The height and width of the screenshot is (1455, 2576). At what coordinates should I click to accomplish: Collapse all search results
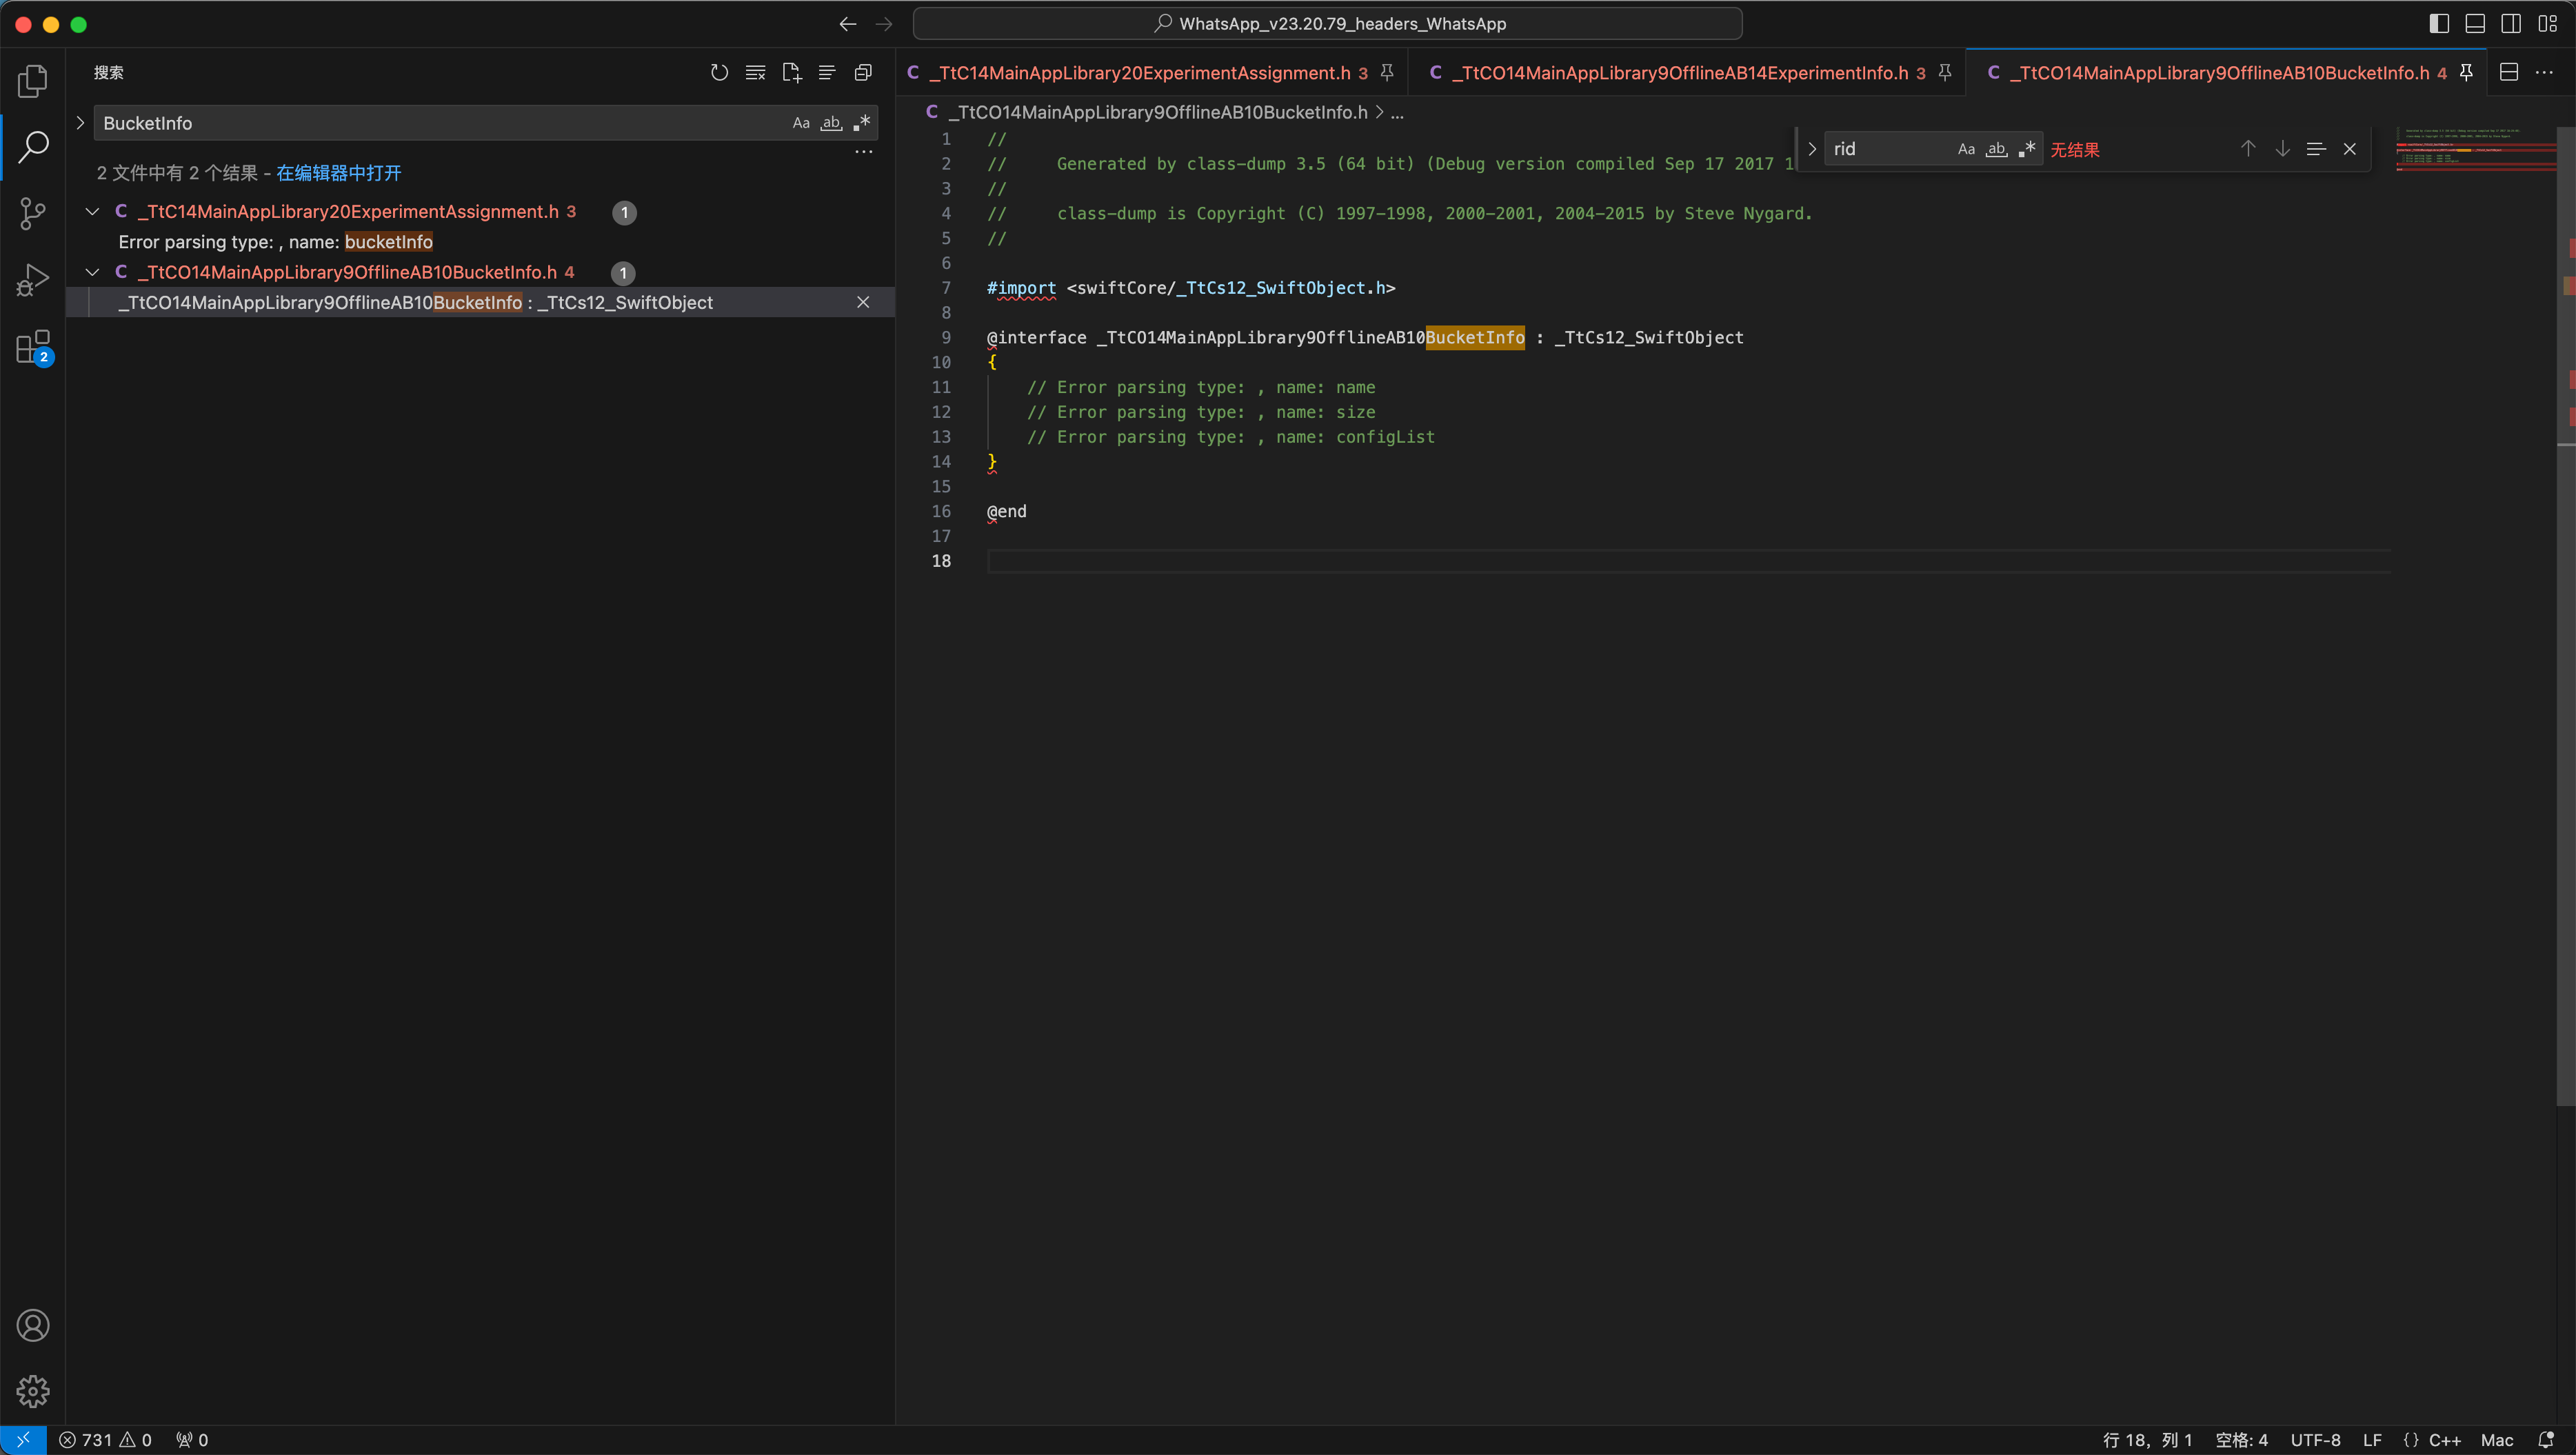click(x=863, y=72)
